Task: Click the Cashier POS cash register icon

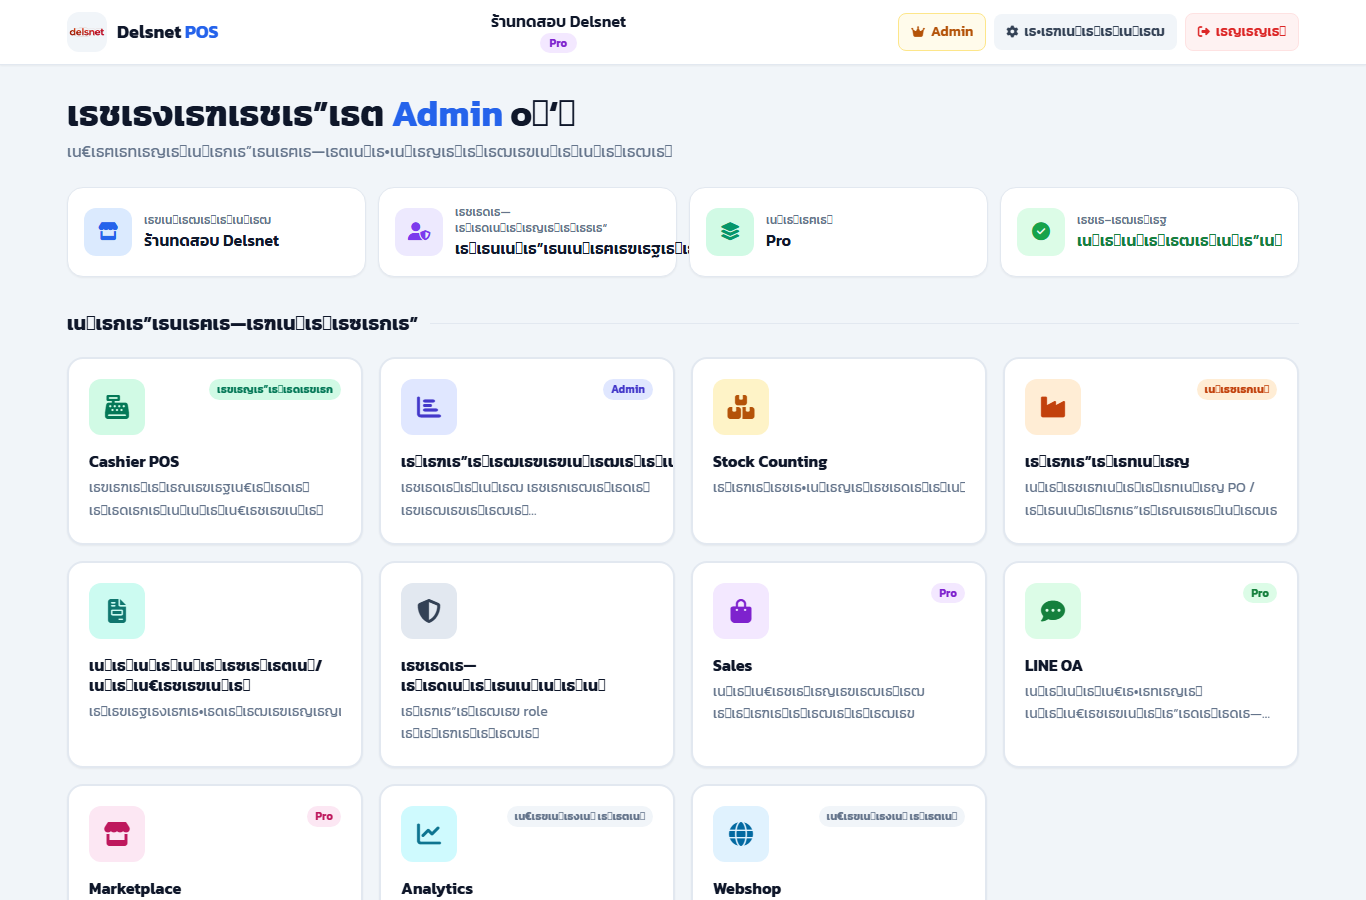Action: (117, 407)
